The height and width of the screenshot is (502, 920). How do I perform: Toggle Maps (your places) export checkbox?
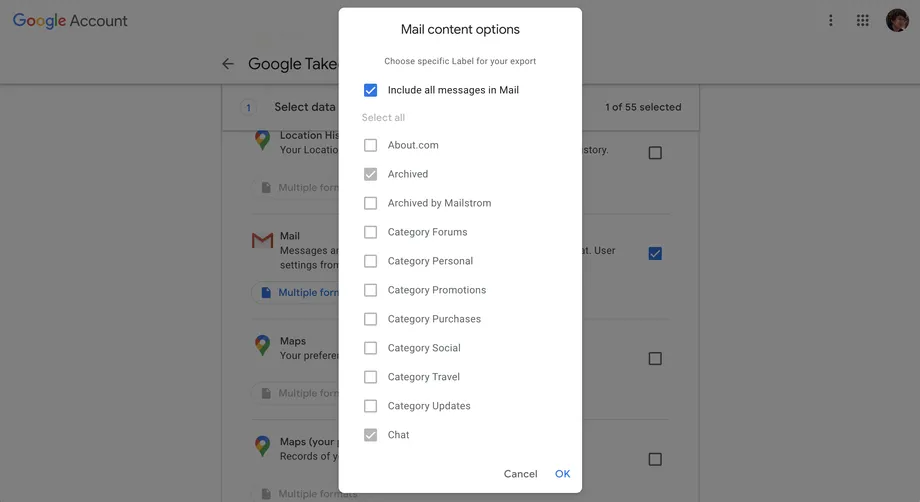655,459
